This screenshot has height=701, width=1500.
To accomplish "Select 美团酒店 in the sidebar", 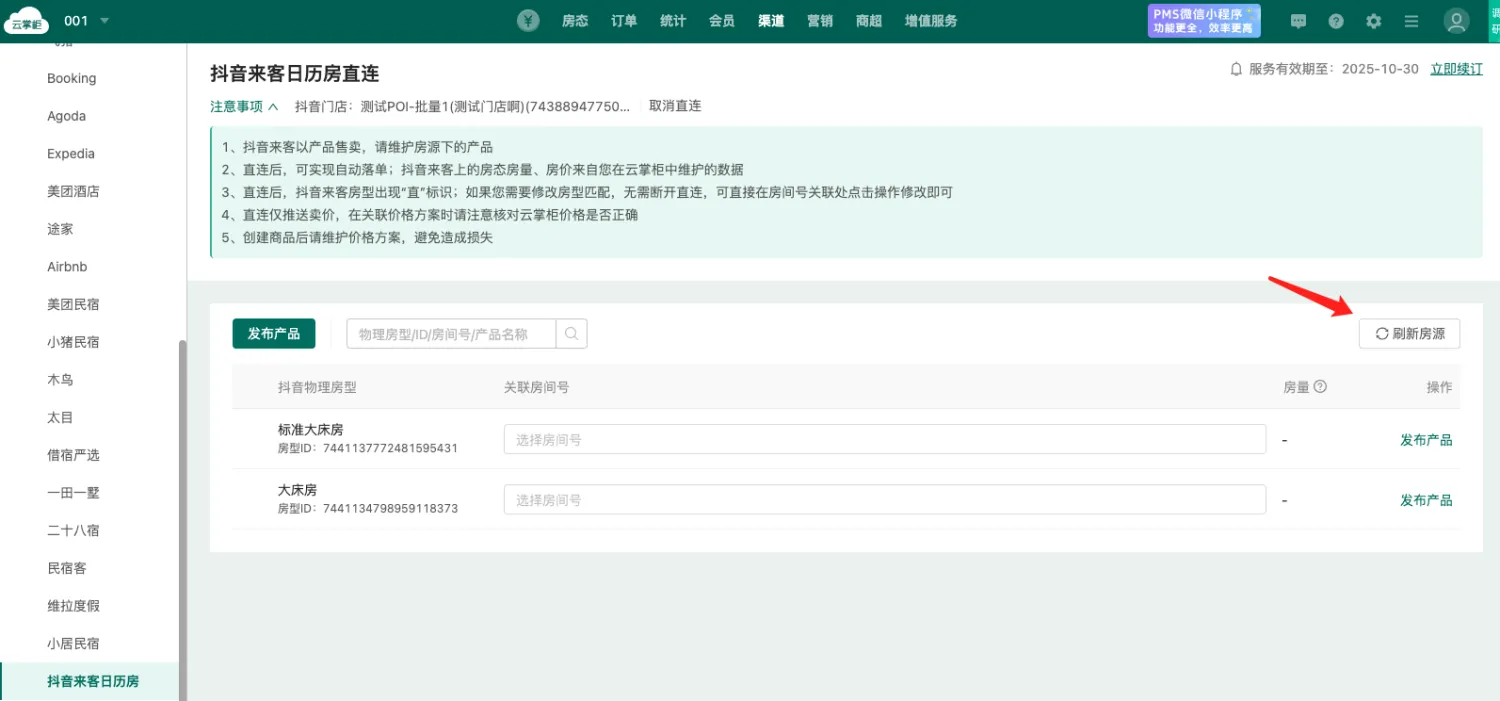I will [73, 191].
